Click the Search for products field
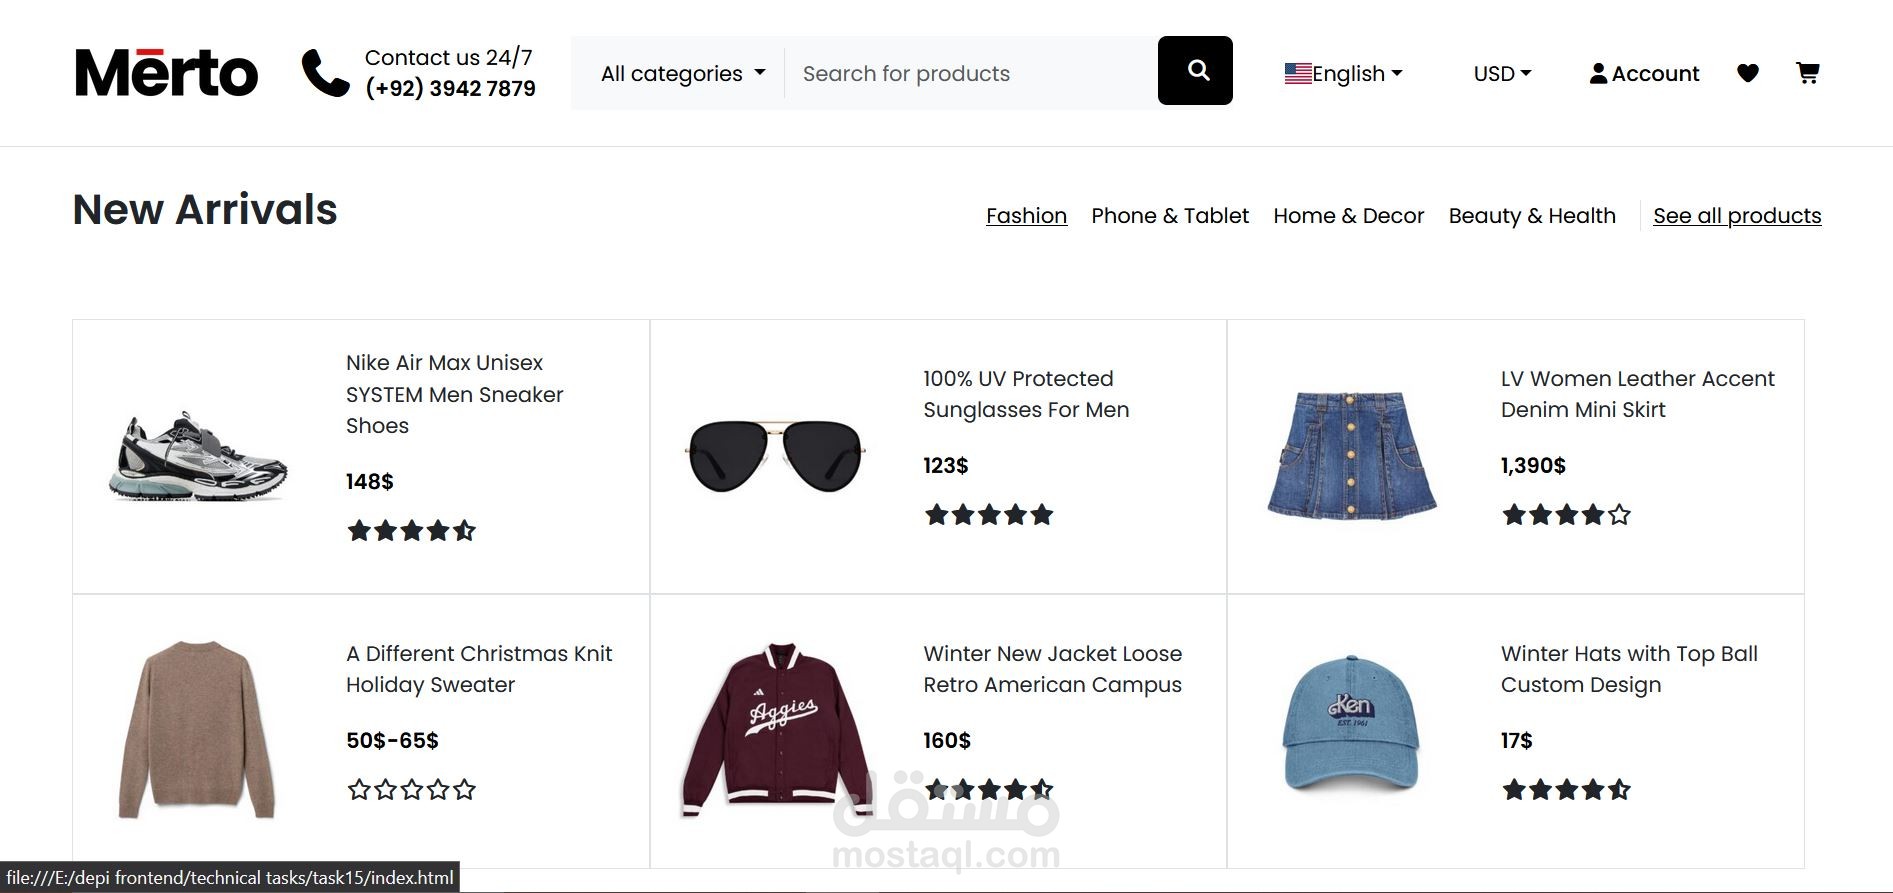 tap(971, 73)
